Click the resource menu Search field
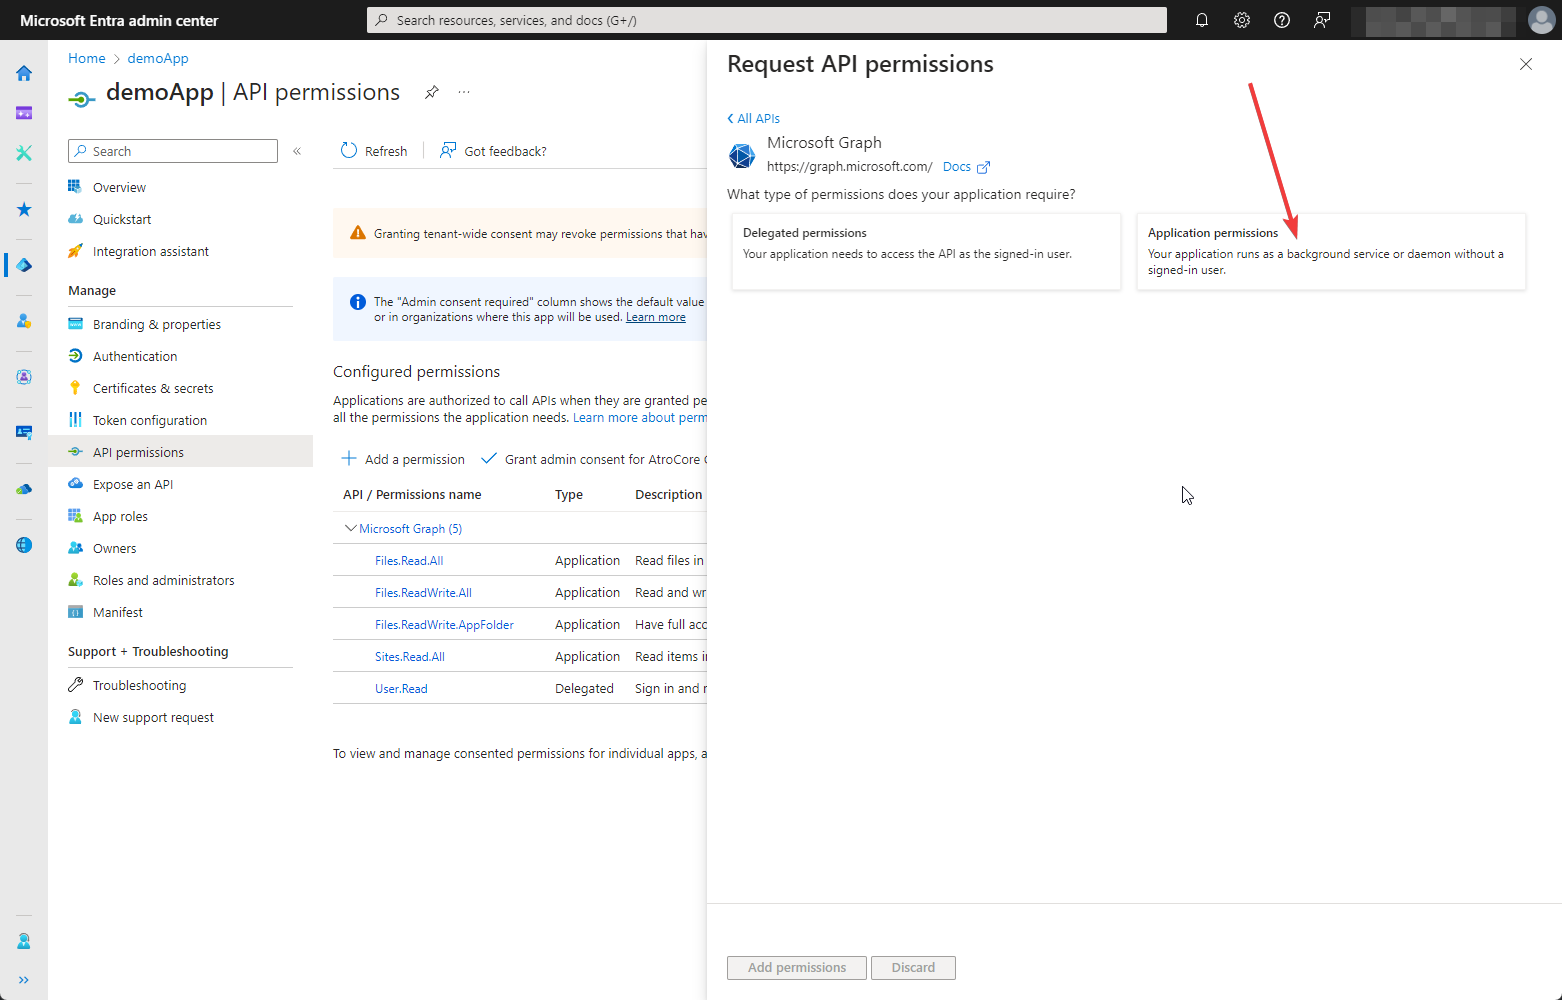 (173, 151)
